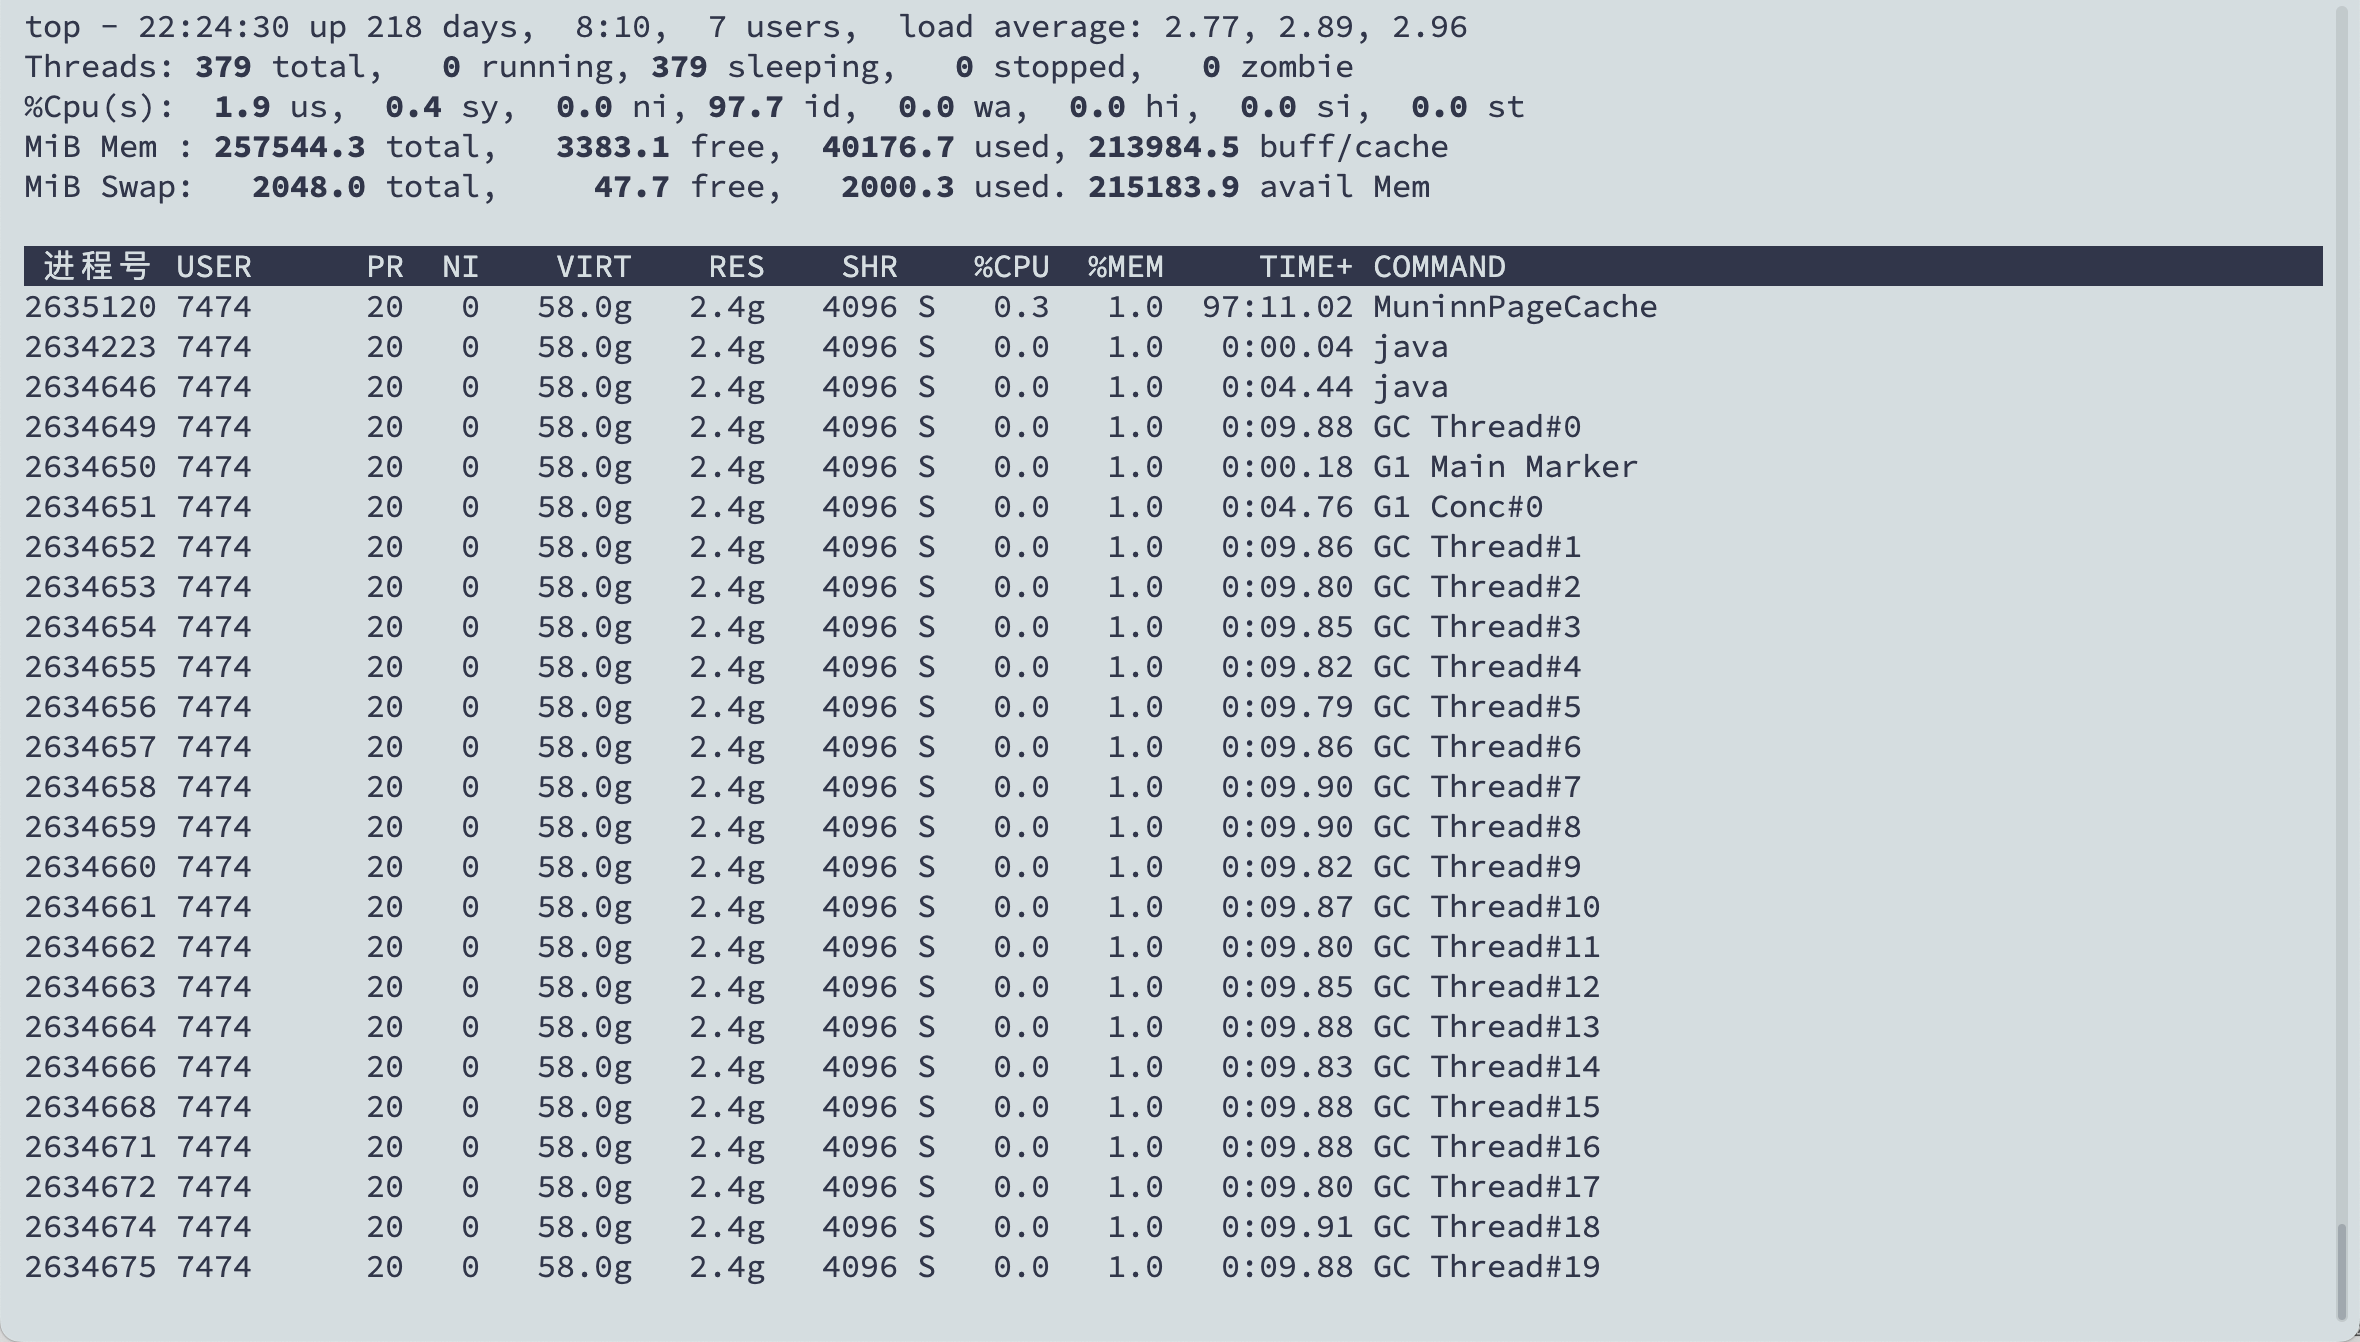Click the VIRT column header
2360x1342 pixels.
593,267
